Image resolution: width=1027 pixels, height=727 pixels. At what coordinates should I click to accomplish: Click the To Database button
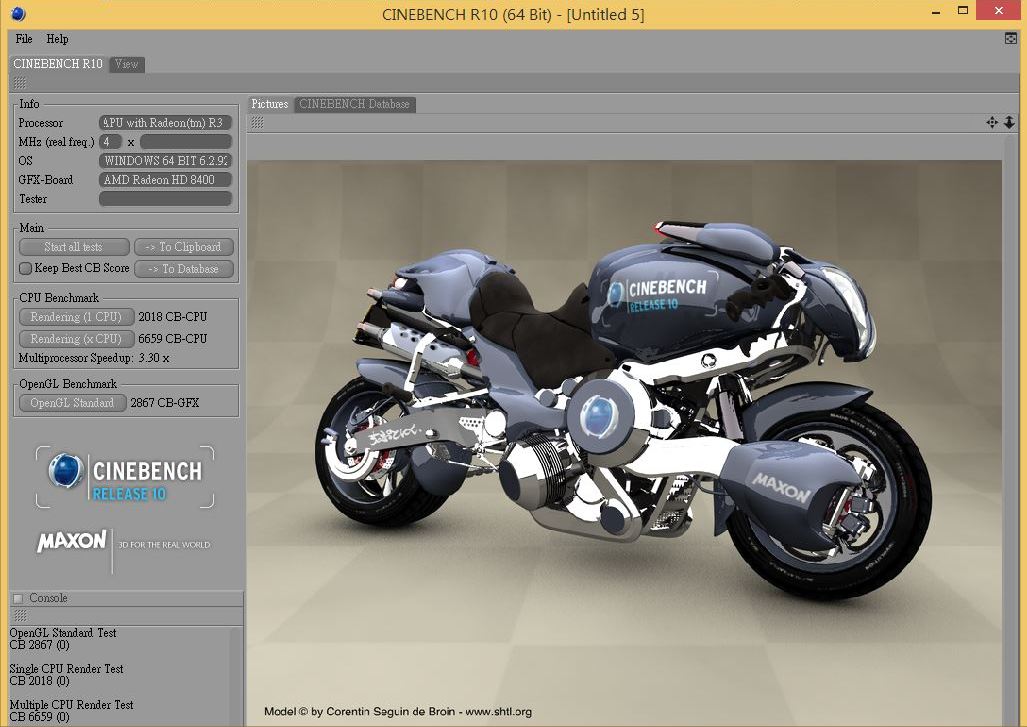(184, 269)
